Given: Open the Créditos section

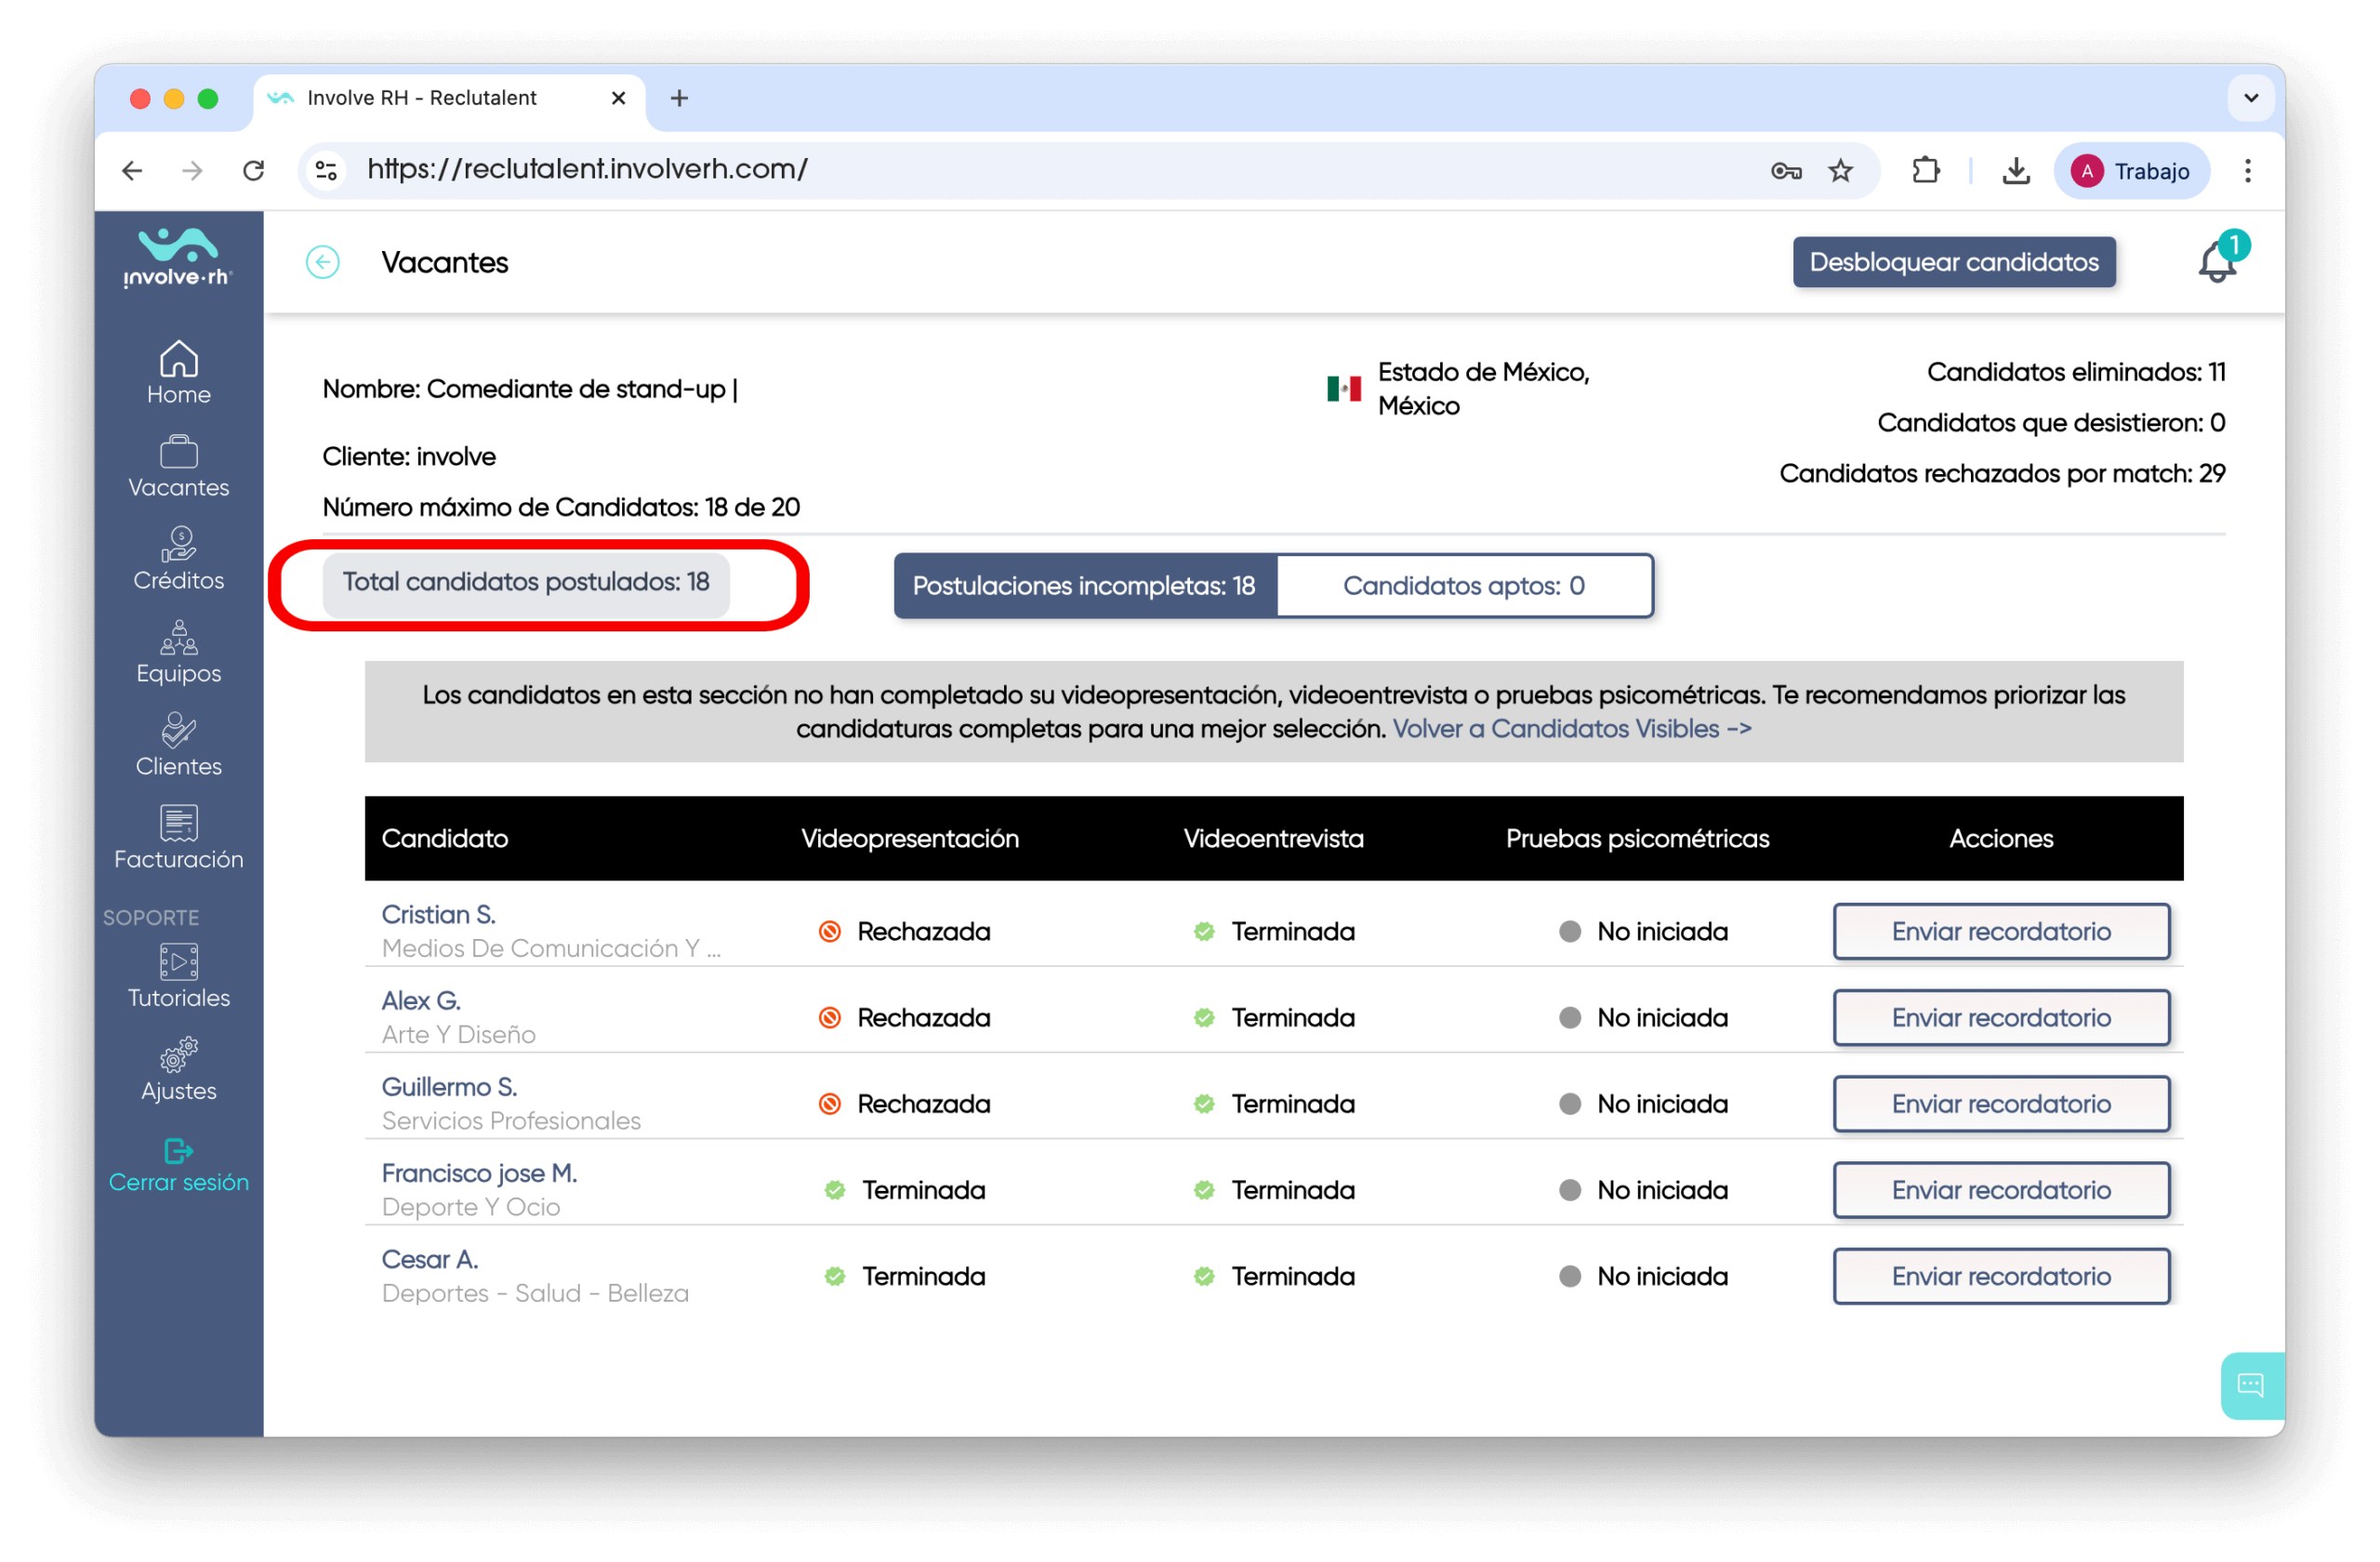Looking at the screenshot, I should (178, 559).
